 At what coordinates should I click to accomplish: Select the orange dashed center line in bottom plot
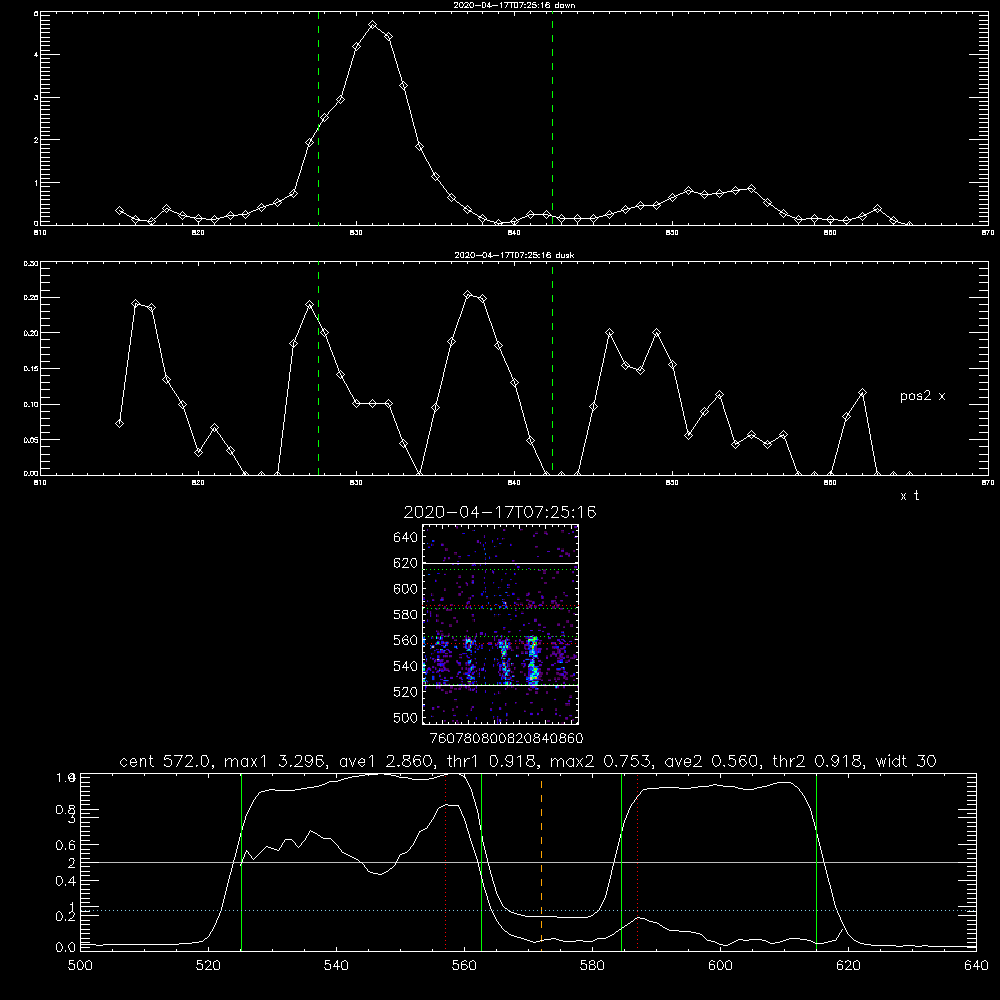[541, 861]
